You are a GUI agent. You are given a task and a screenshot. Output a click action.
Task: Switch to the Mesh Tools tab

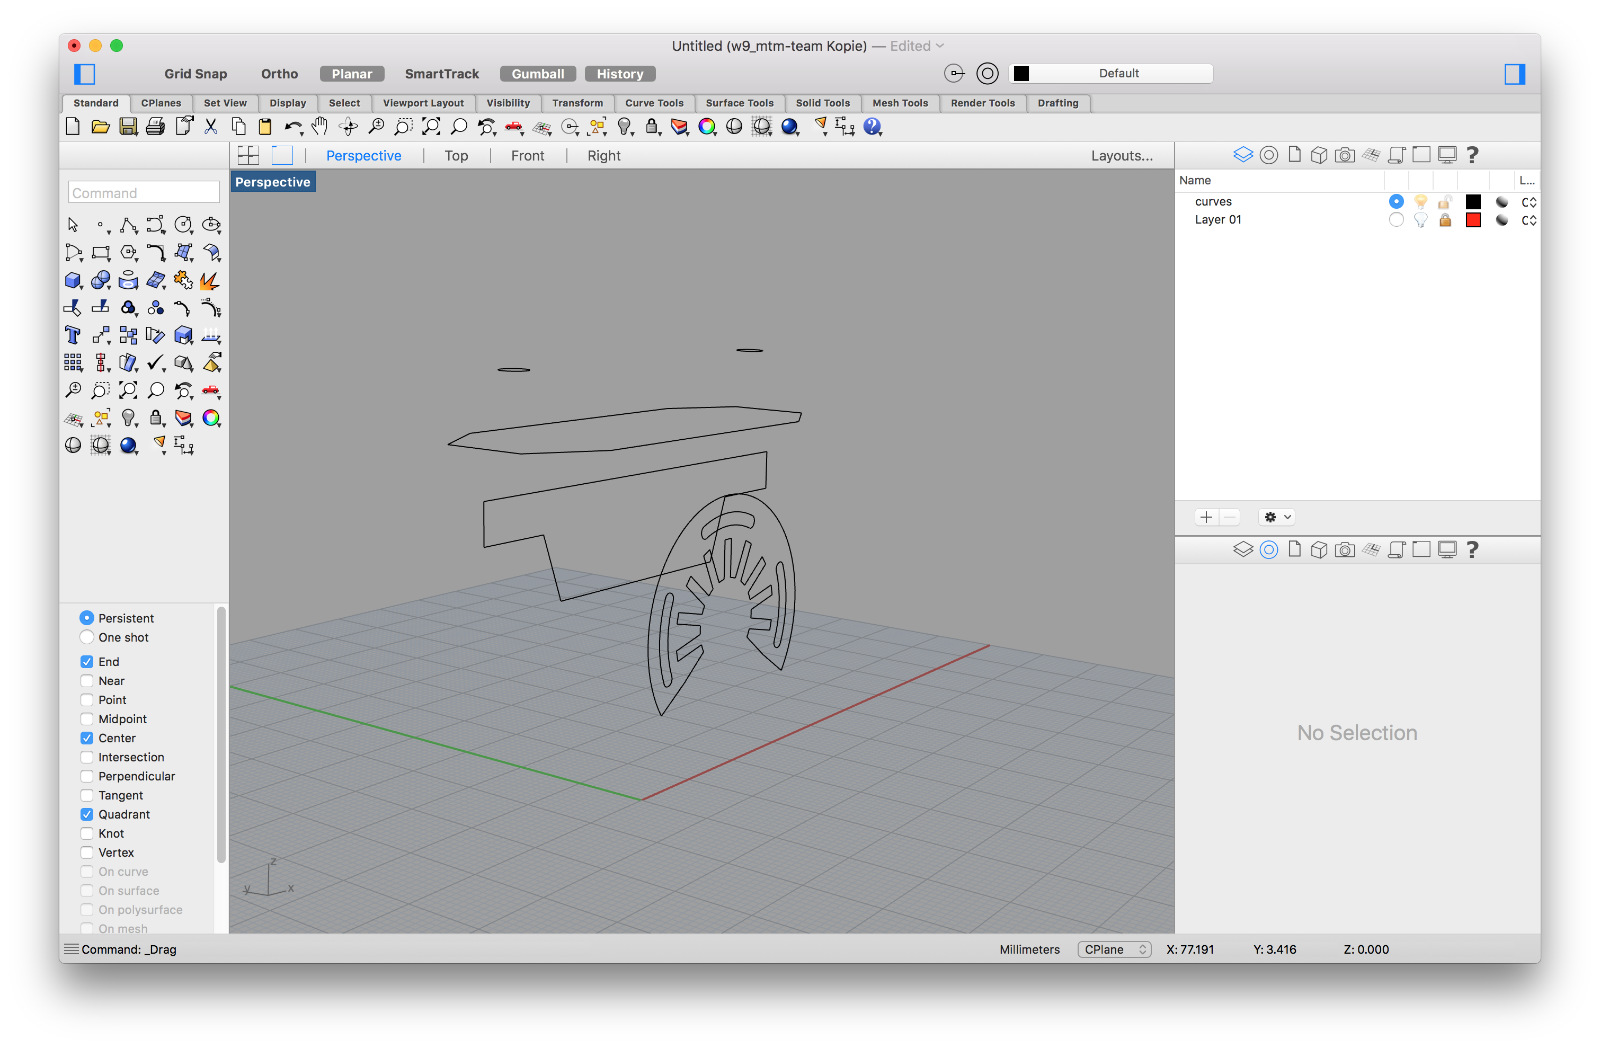[x=900, y=103]
